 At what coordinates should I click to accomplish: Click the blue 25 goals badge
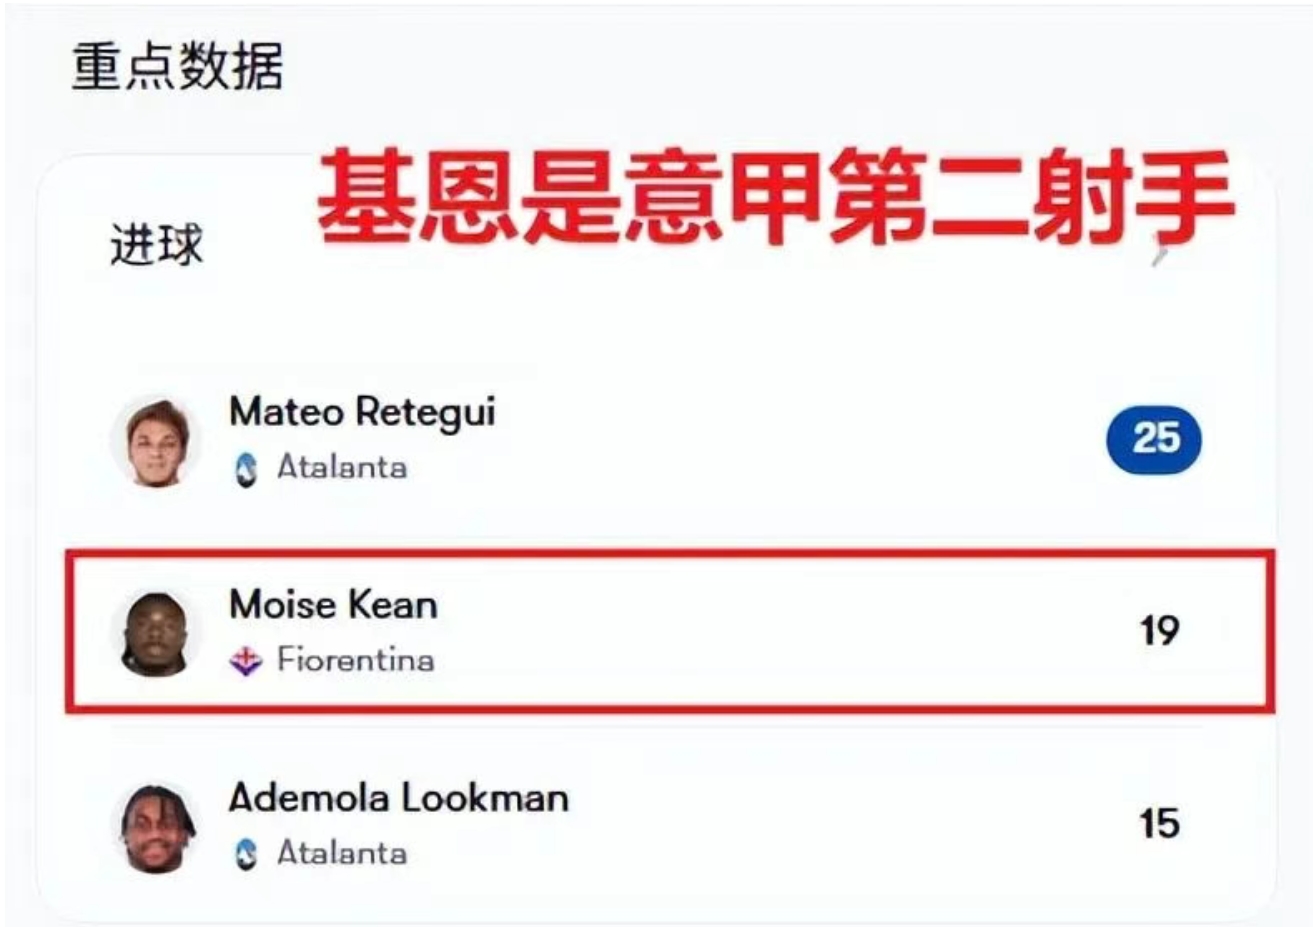pos(1154,438)
